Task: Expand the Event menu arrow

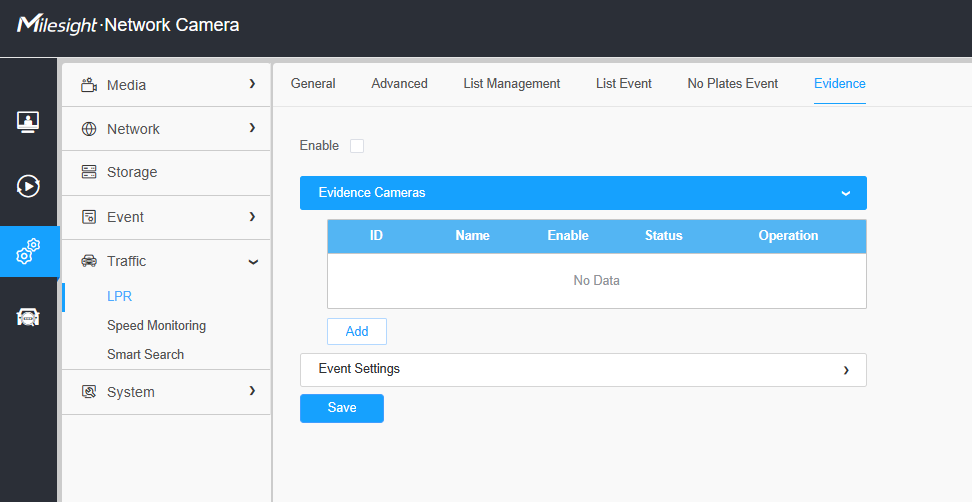Action: click(x=252, y=216)
